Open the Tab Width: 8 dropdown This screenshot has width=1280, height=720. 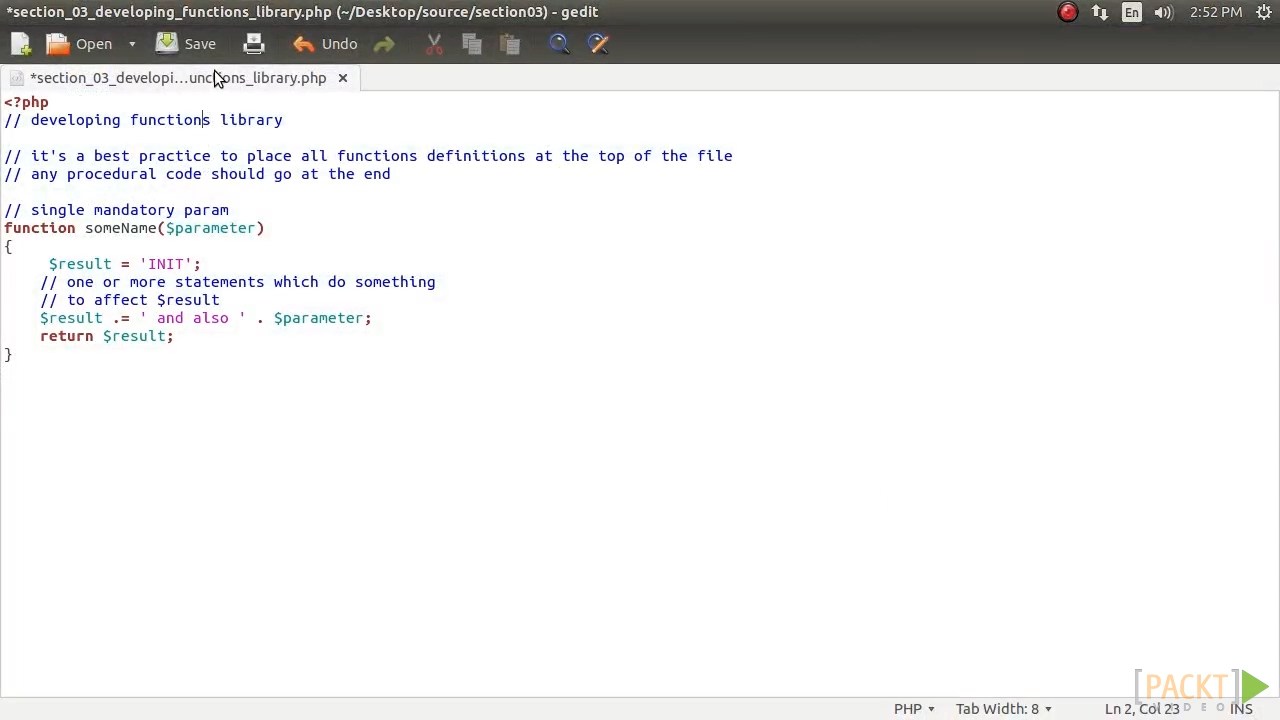1003,709
